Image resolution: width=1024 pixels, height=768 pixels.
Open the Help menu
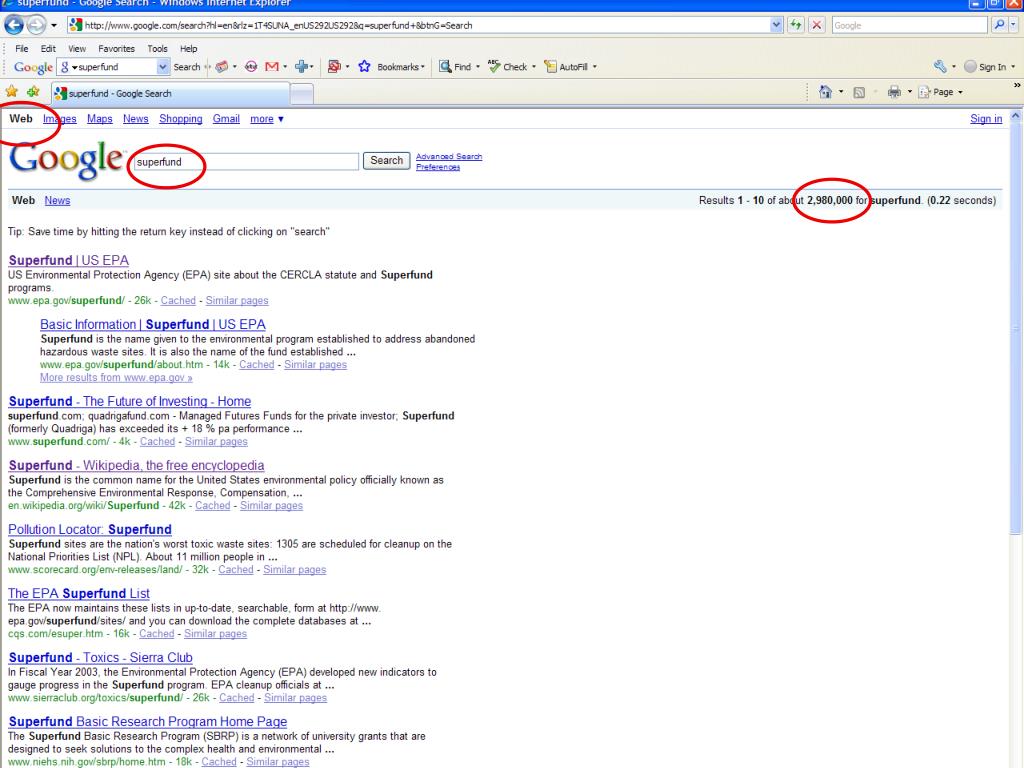tap(189, 48)
